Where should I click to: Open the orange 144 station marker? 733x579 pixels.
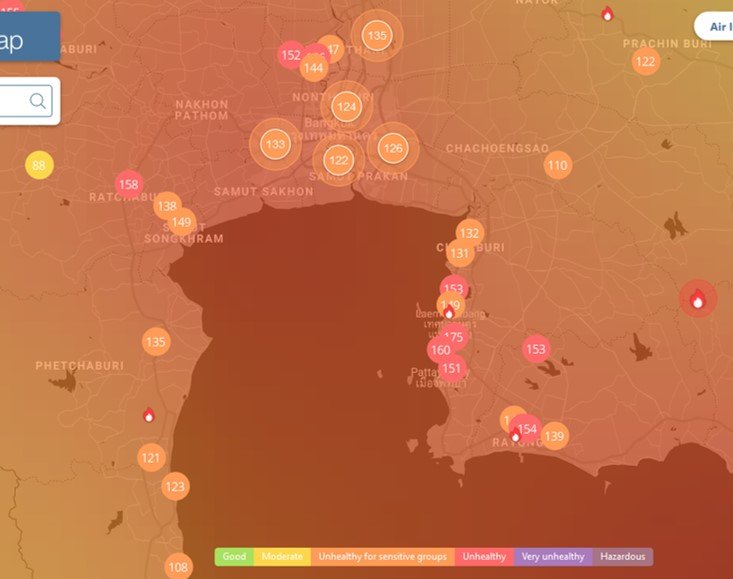pos(314,68)
